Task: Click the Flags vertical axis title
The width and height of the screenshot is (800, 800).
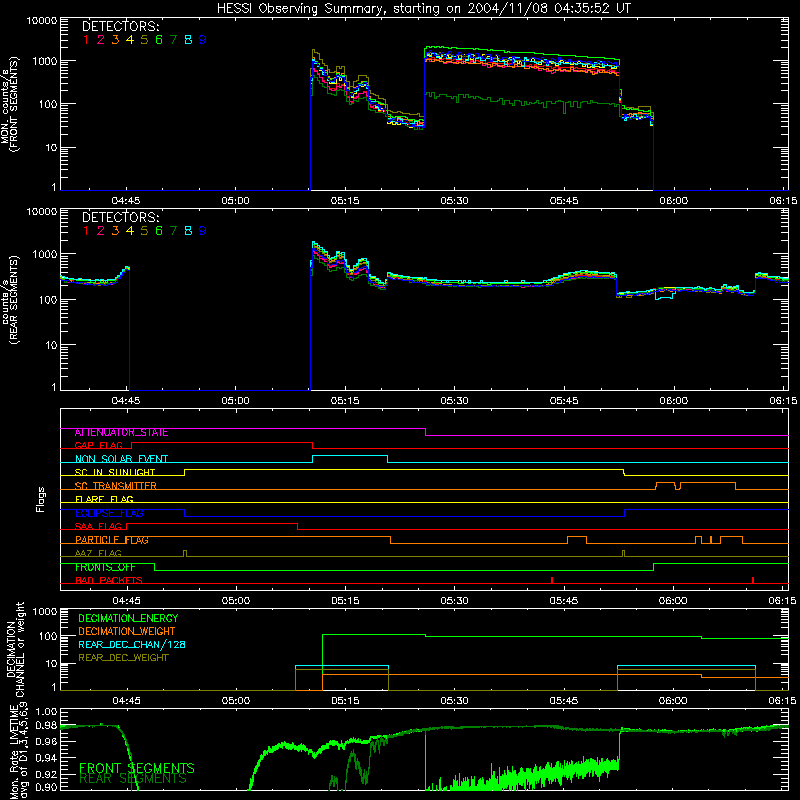Action: [40, 499]
